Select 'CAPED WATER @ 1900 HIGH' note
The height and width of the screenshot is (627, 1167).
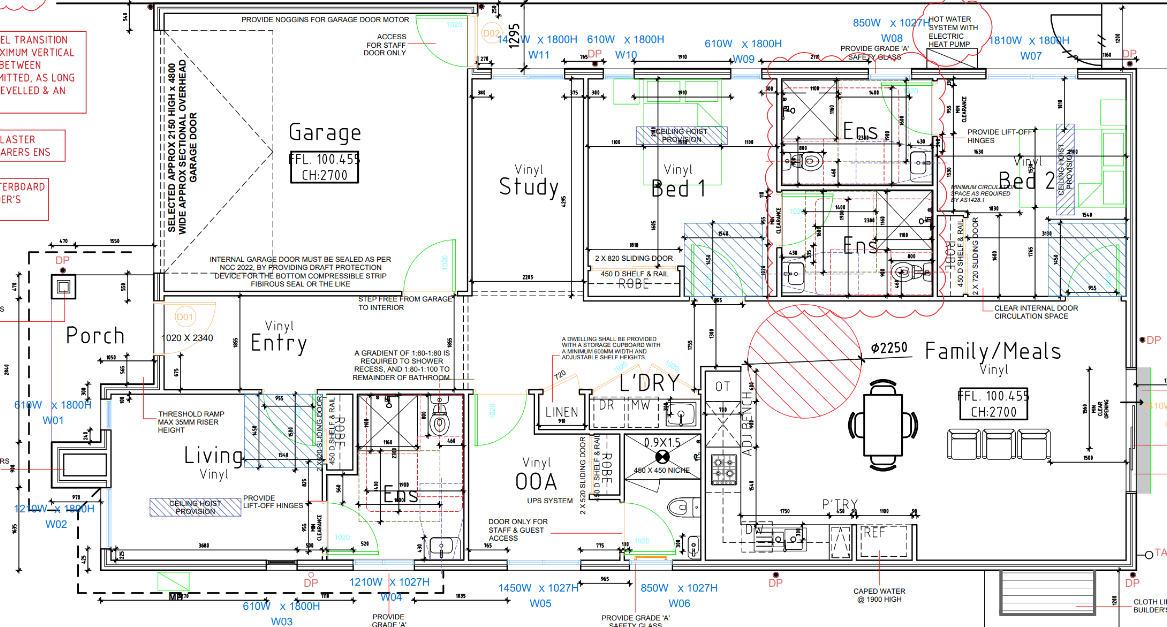point(880,595)
